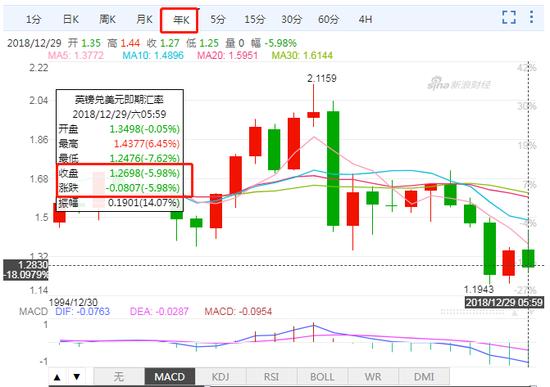Click the up arrow indicator button
Image resolution: width=550 pixels, height=387 pixels.
click(58, 378)
